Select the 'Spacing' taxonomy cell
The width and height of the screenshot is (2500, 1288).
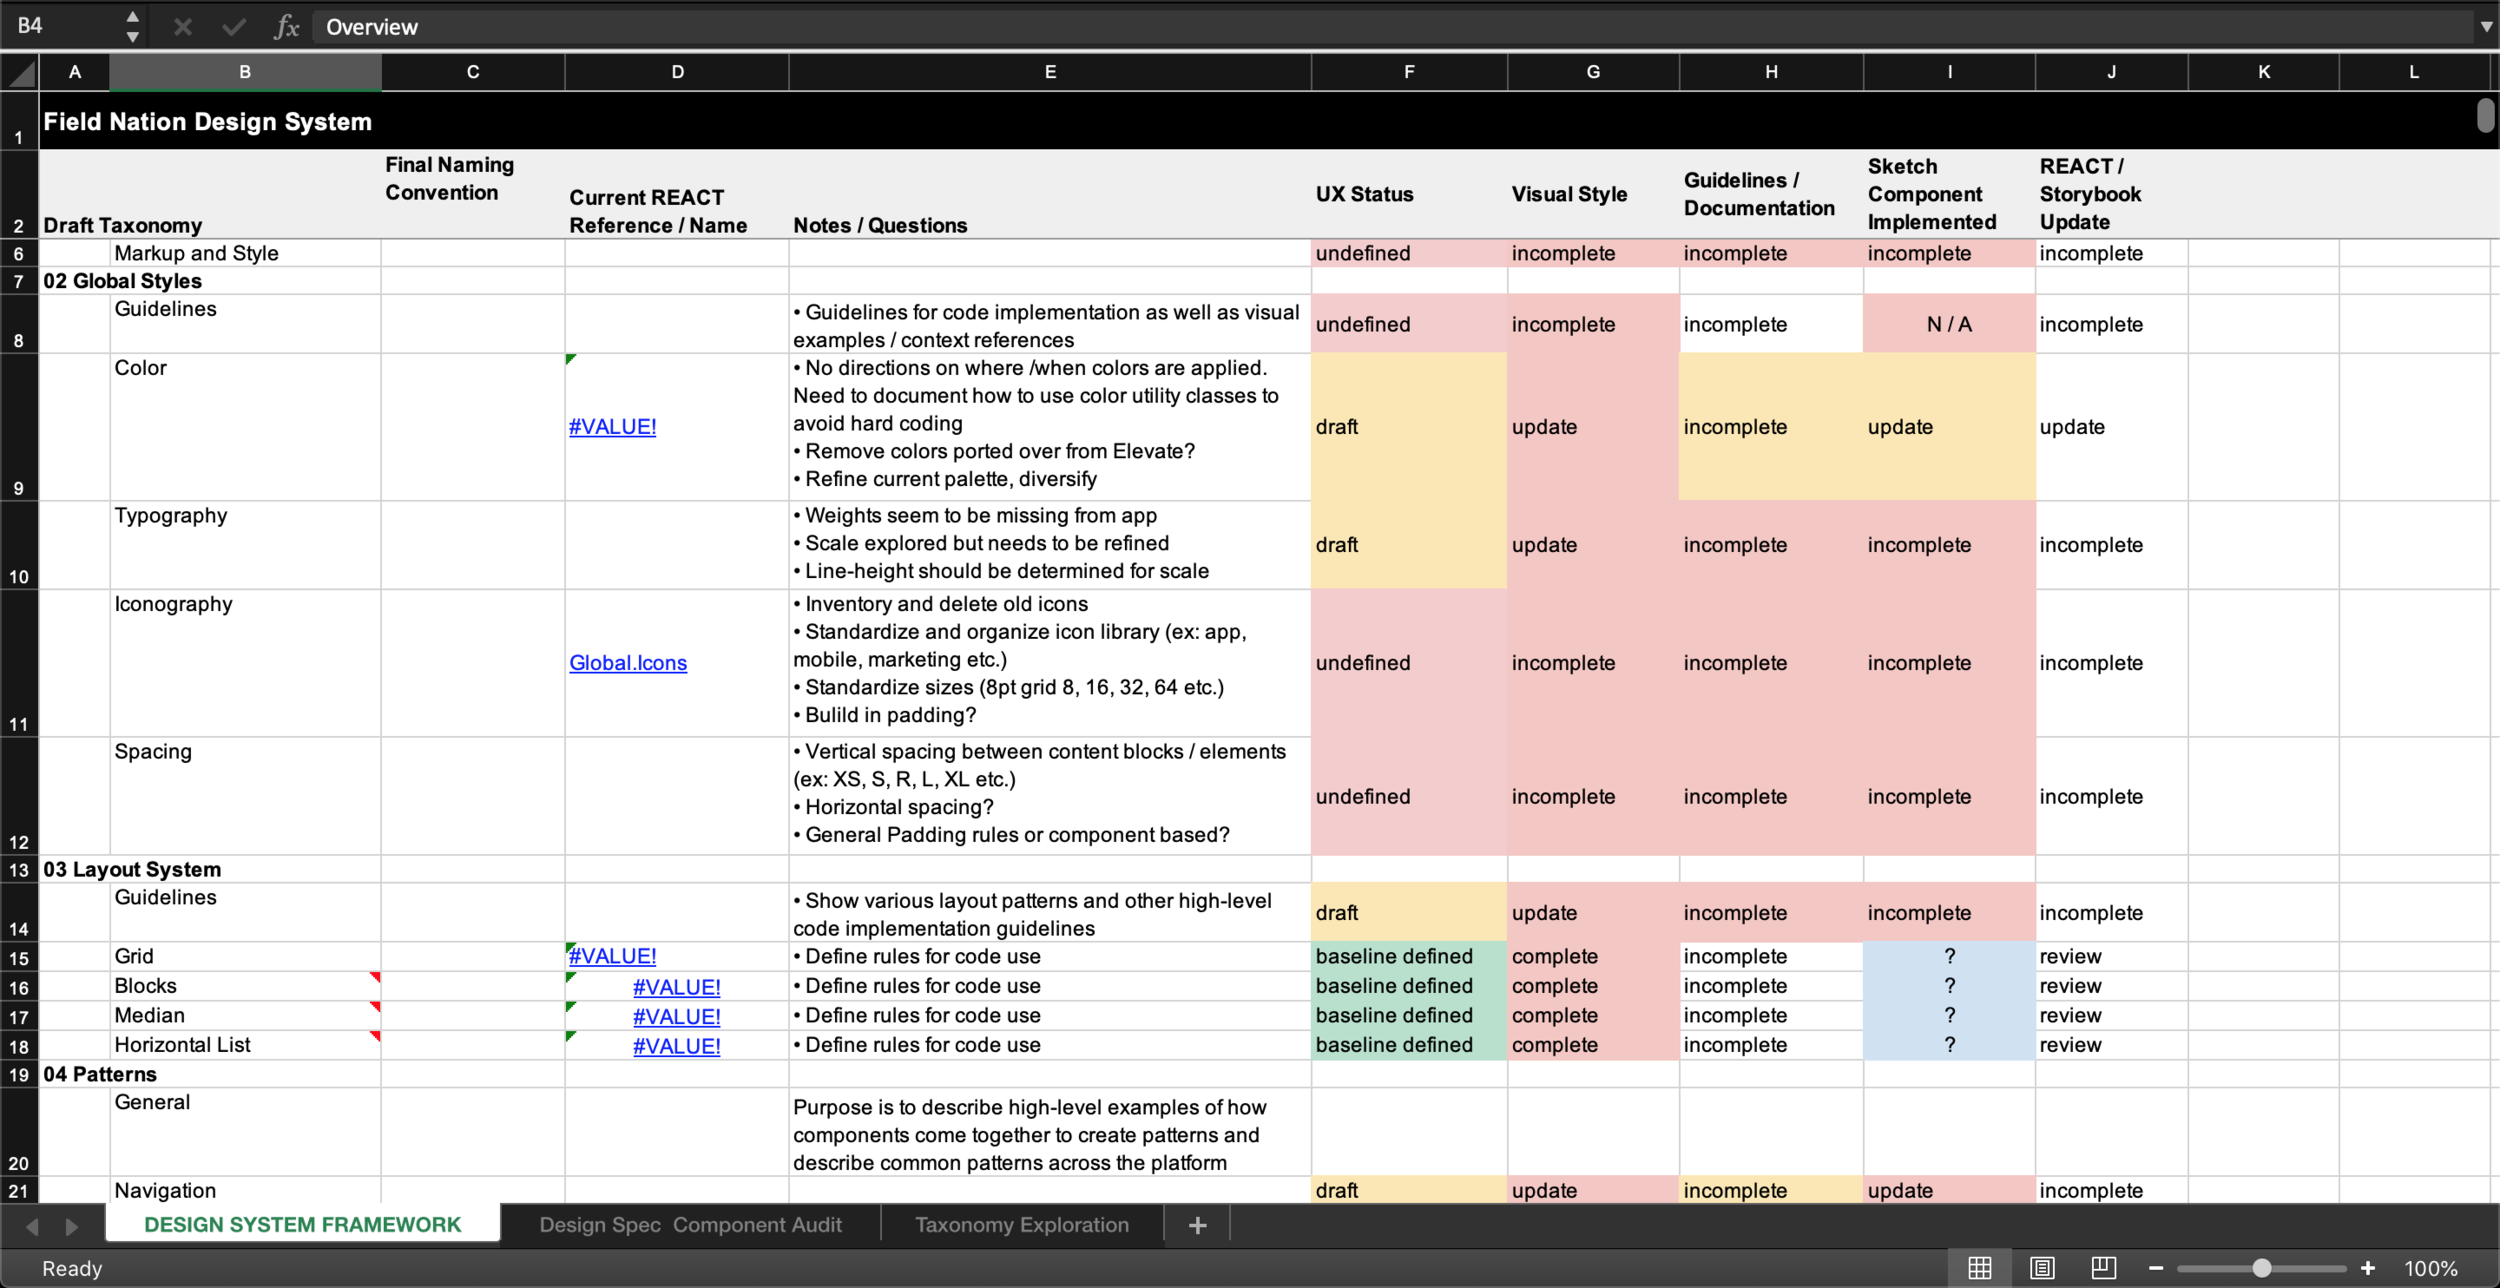click(245, 796)
